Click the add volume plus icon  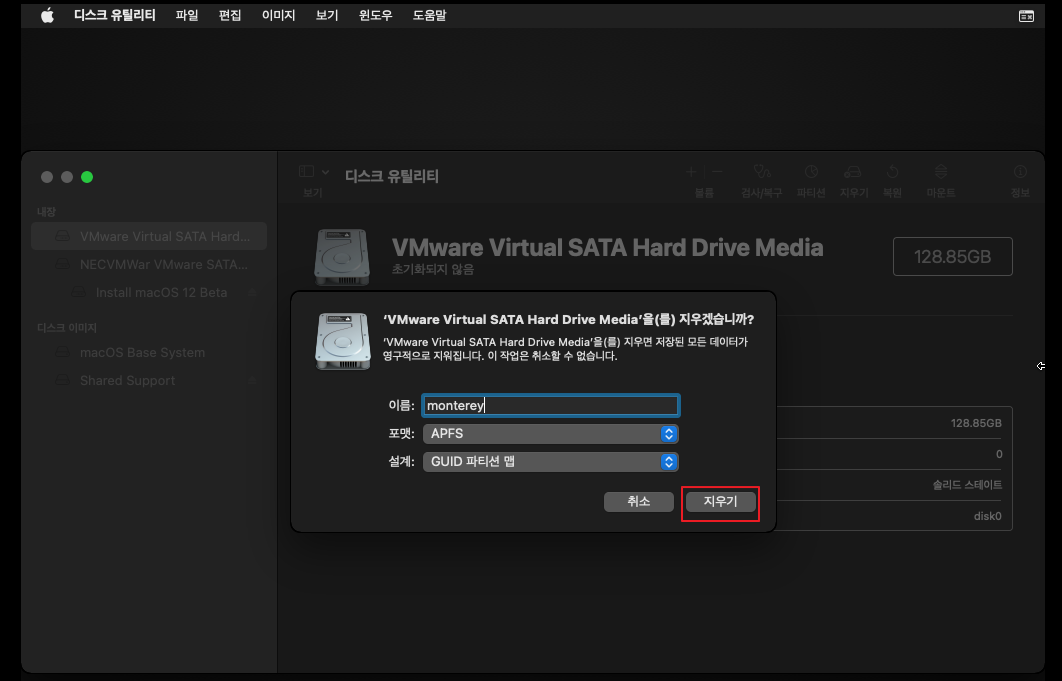[x=691, y=172]
